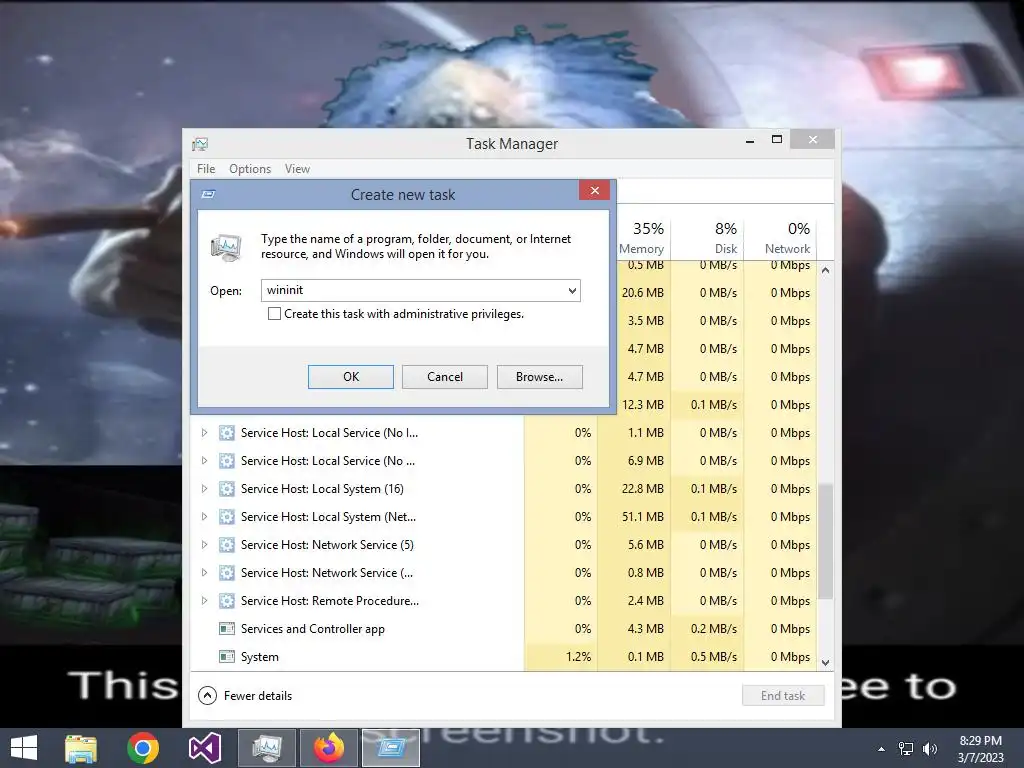The image size is (1024, 768).
Task: Select the Create new task taskbar button
Action: click(x=391, y=748)
